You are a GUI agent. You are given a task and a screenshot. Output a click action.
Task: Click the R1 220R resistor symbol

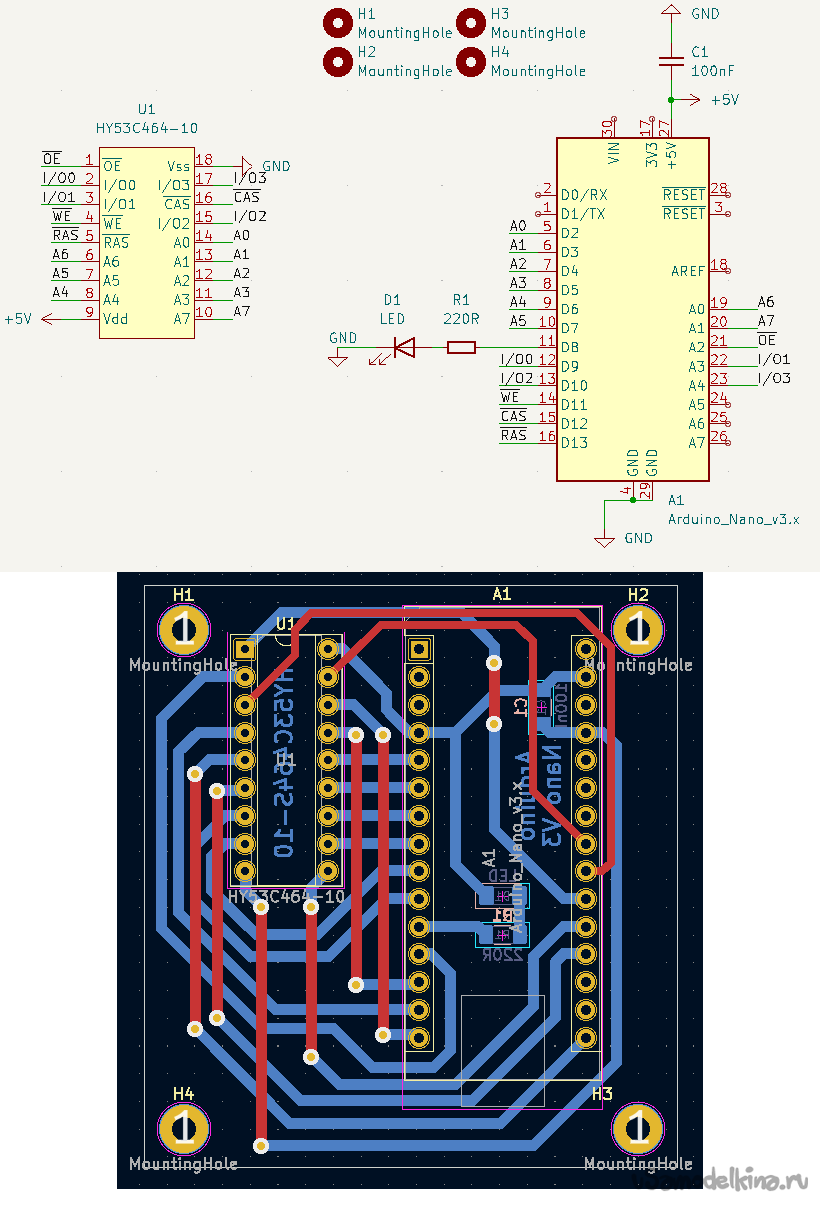(x=461, y=347)
